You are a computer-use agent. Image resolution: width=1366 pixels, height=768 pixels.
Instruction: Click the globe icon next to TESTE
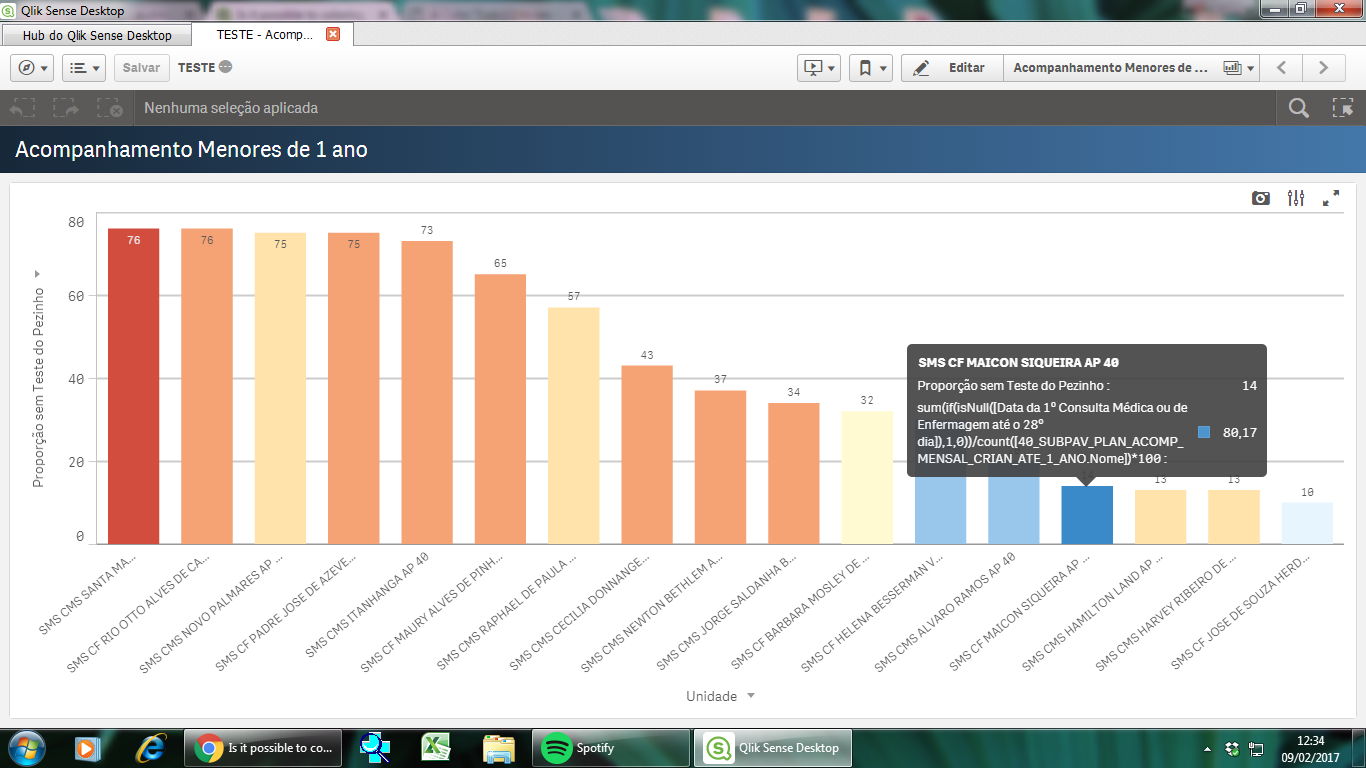point(226,67)
